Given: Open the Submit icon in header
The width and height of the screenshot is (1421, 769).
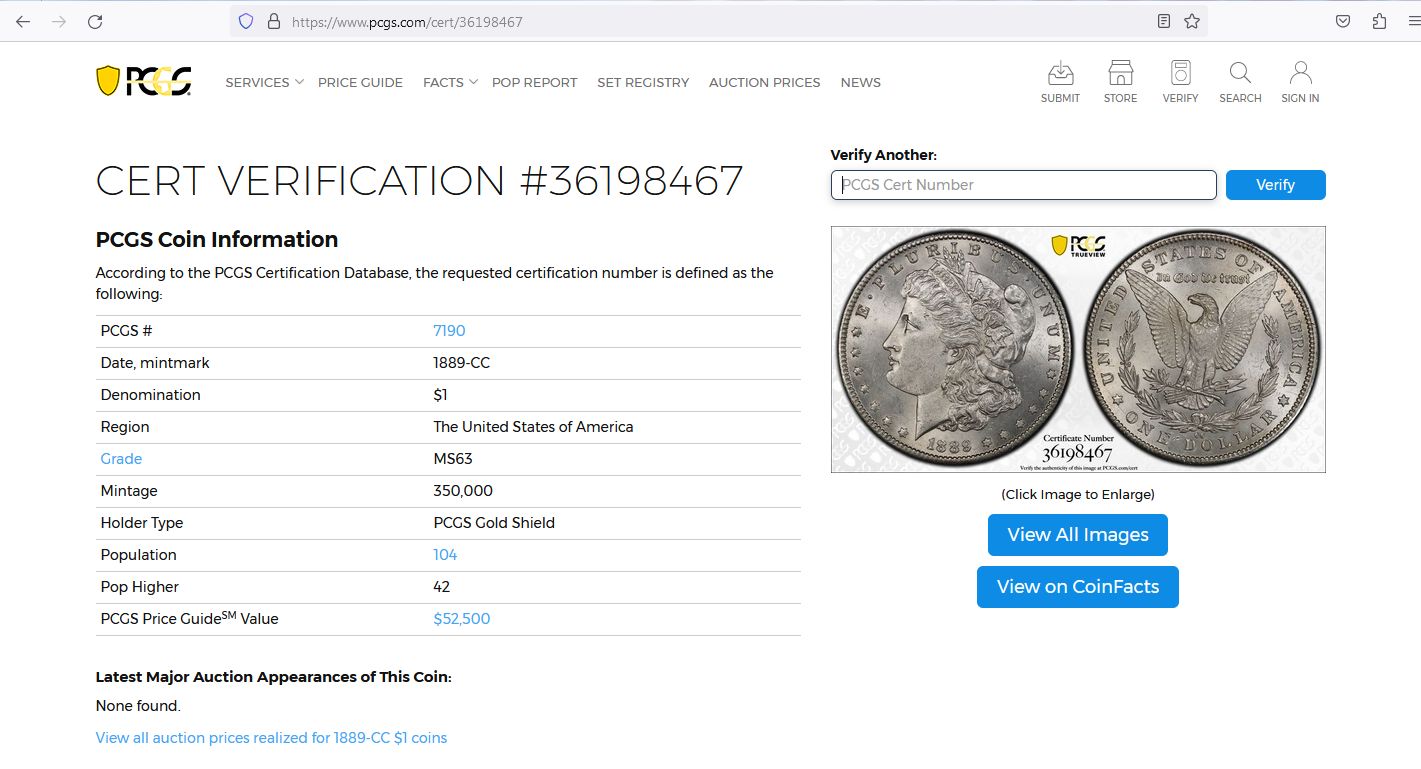Looking at the screenshot, I should [x=1060, y=82].
